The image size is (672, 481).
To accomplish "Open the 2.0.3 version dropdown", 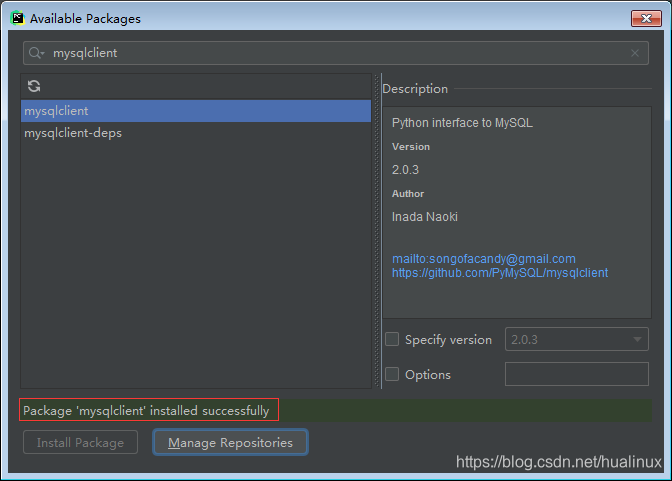I will click(x=576, y=339).
